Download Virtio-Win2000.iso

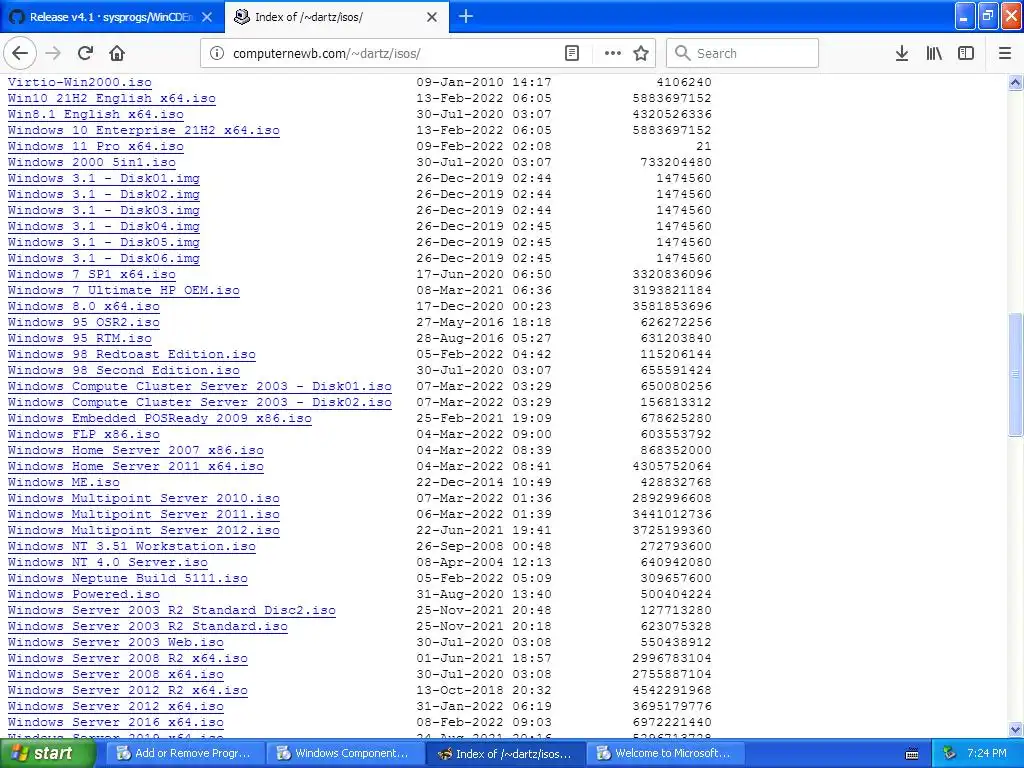pos(80,82)
